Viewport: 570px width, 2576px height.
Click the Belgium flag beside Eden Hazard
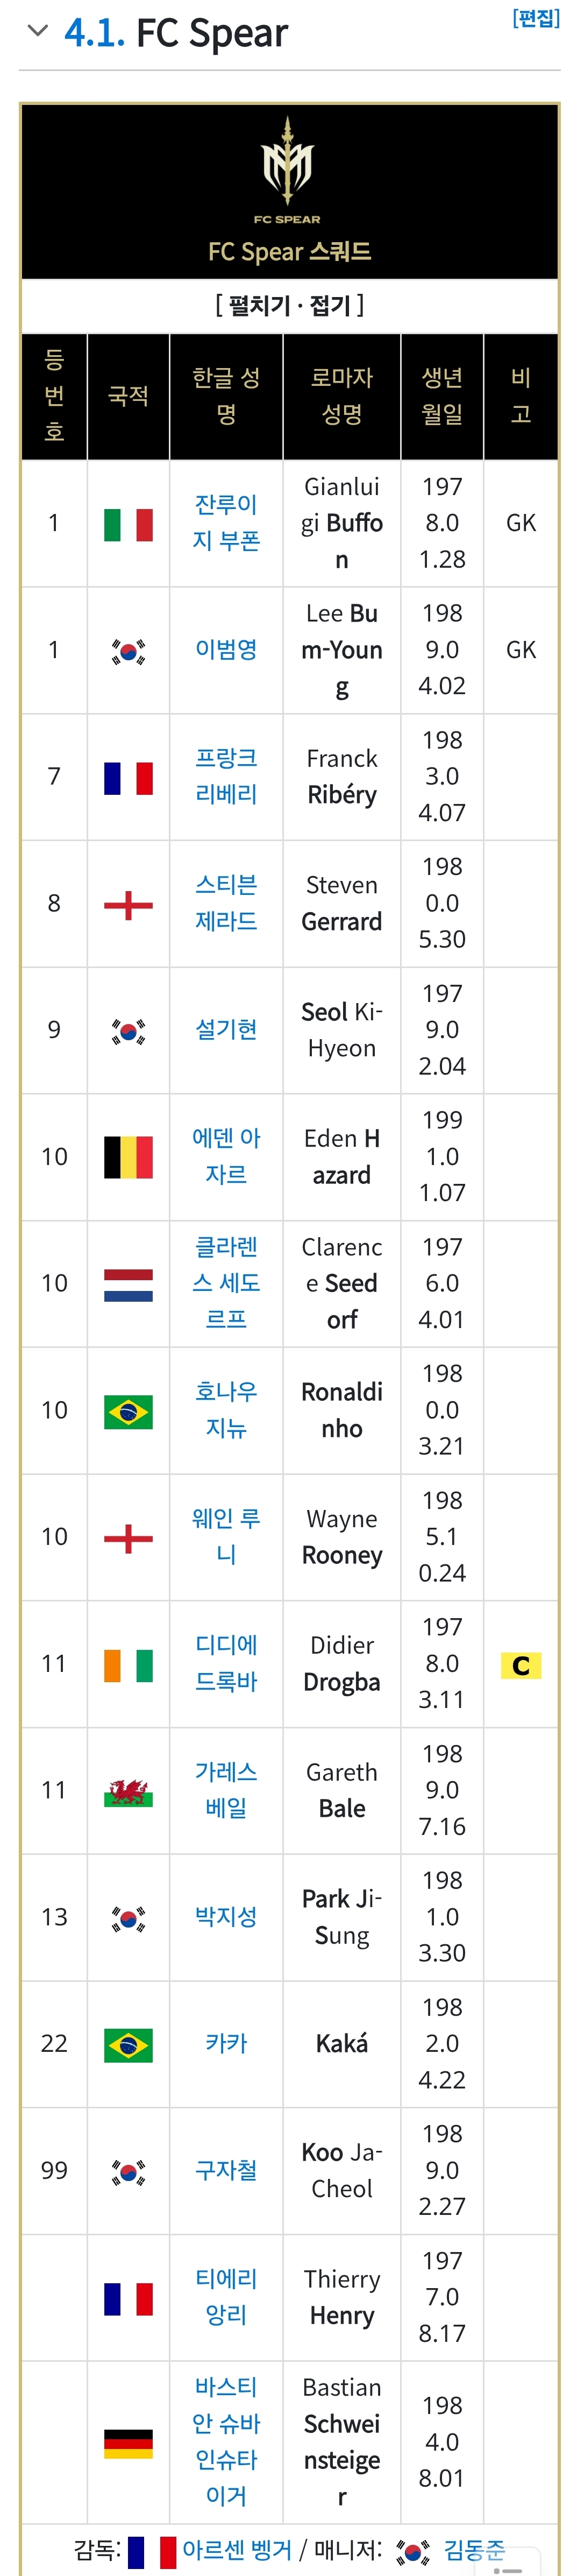click(x=128, y=1157)
